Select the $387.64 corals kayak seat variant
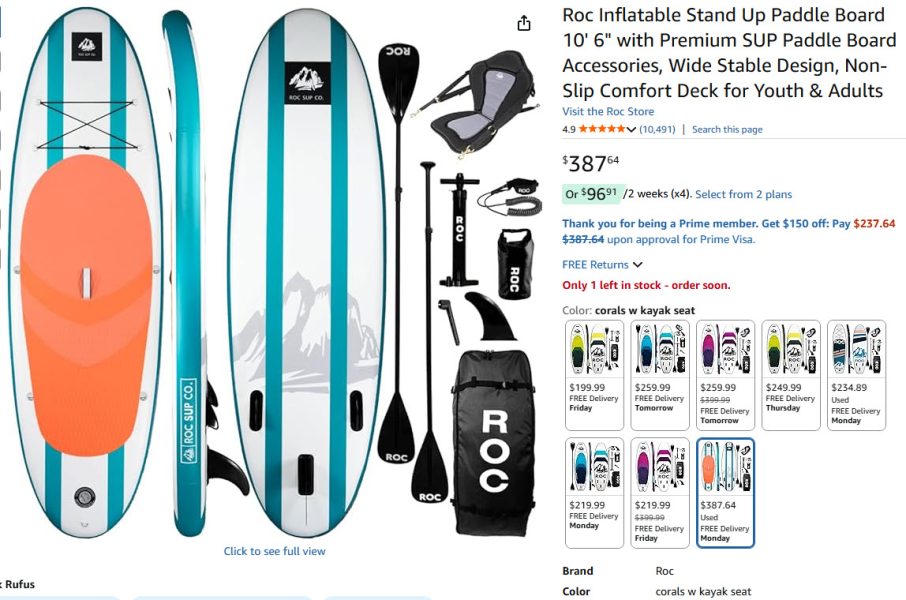The height and width of the screenshot is (600, 906). (725, 493)
